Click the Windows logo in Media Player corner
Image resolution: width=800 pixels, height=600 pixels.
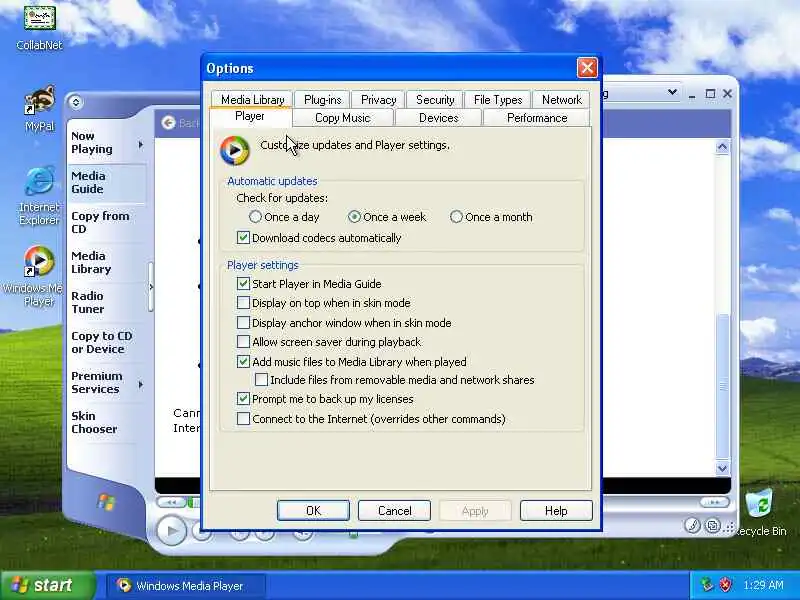click(106, 502)
